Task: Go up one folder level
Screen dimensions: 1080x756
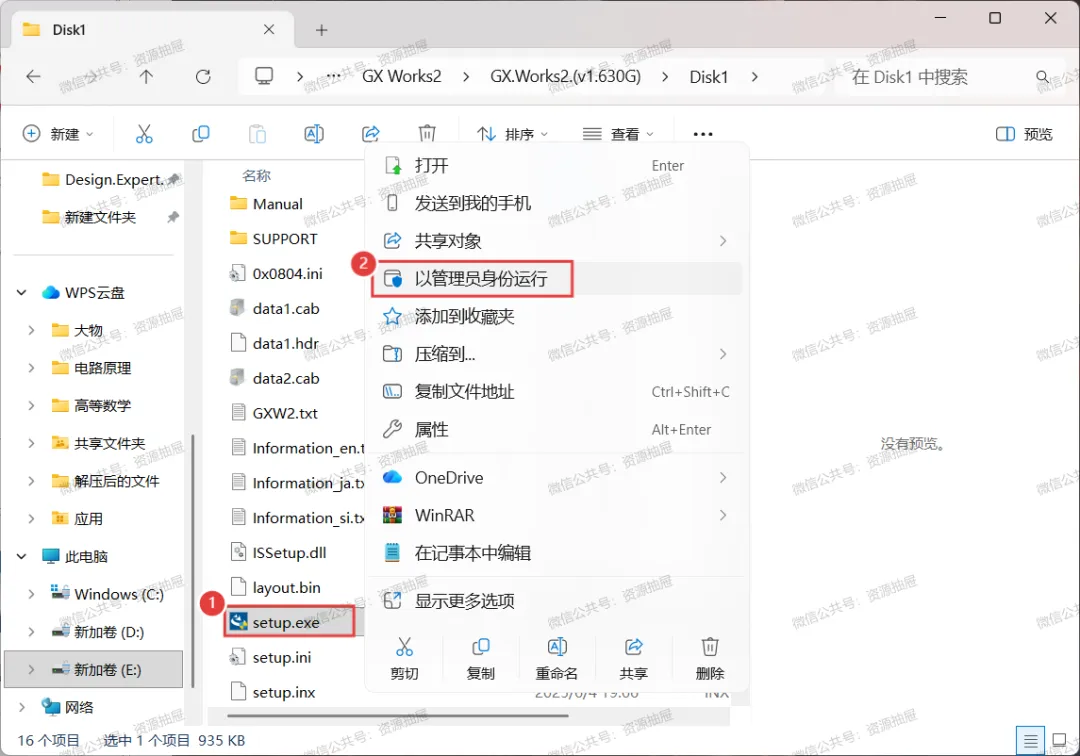Action: (x=146, y=76)
